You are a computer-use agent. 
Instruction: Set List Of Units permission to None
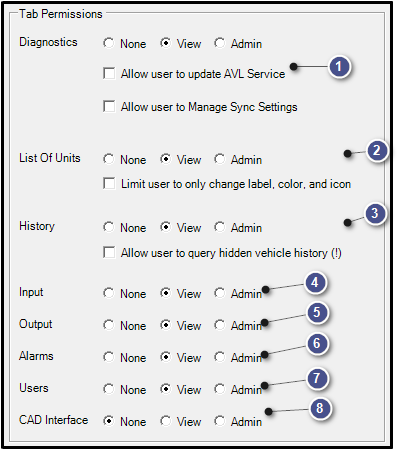click(109, 159)
